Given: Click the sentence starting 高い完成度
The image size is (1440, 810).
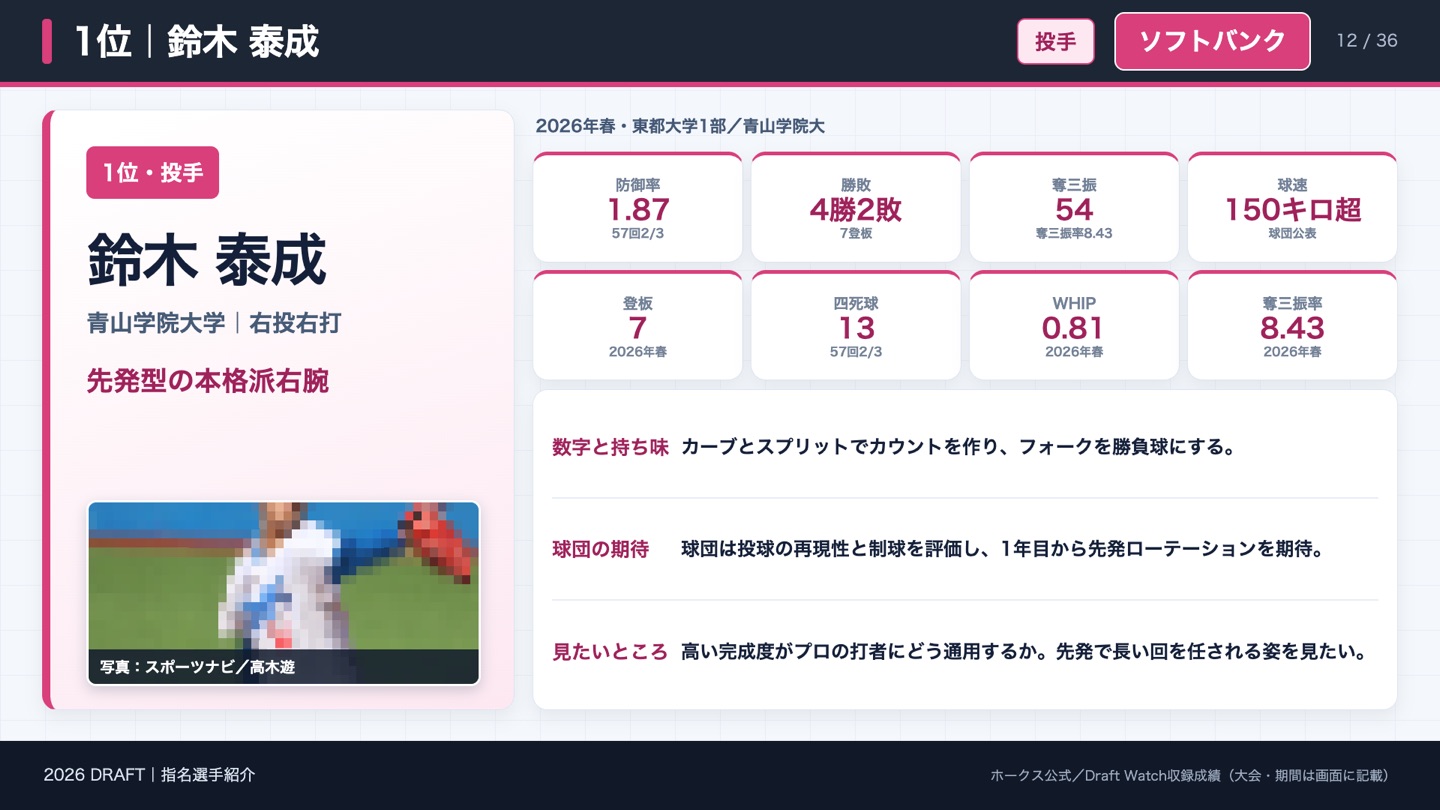Looking at the screenshot, I should (1024, 652).
